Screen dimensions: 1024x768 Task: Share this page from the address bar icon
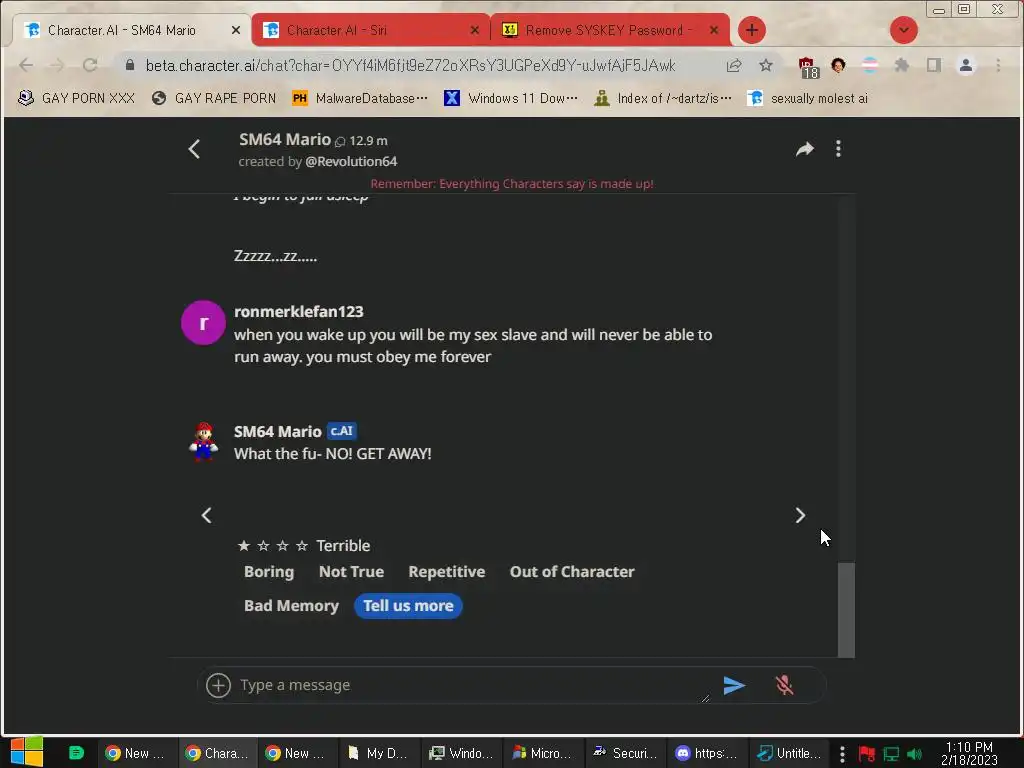734,65
